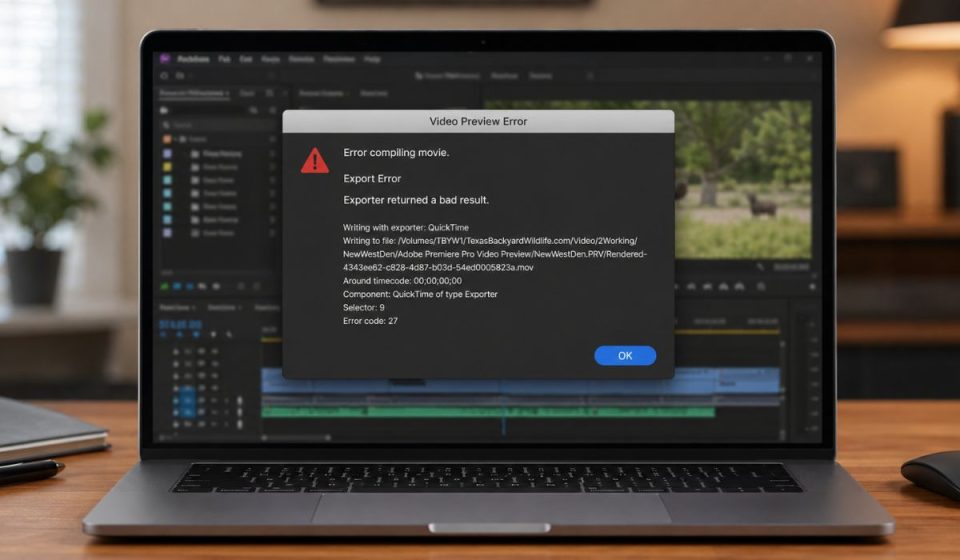Click "Component: QuickTime of type Exporter" line
This screenshot has width=960, height=560.
click(x=420, y=294)
